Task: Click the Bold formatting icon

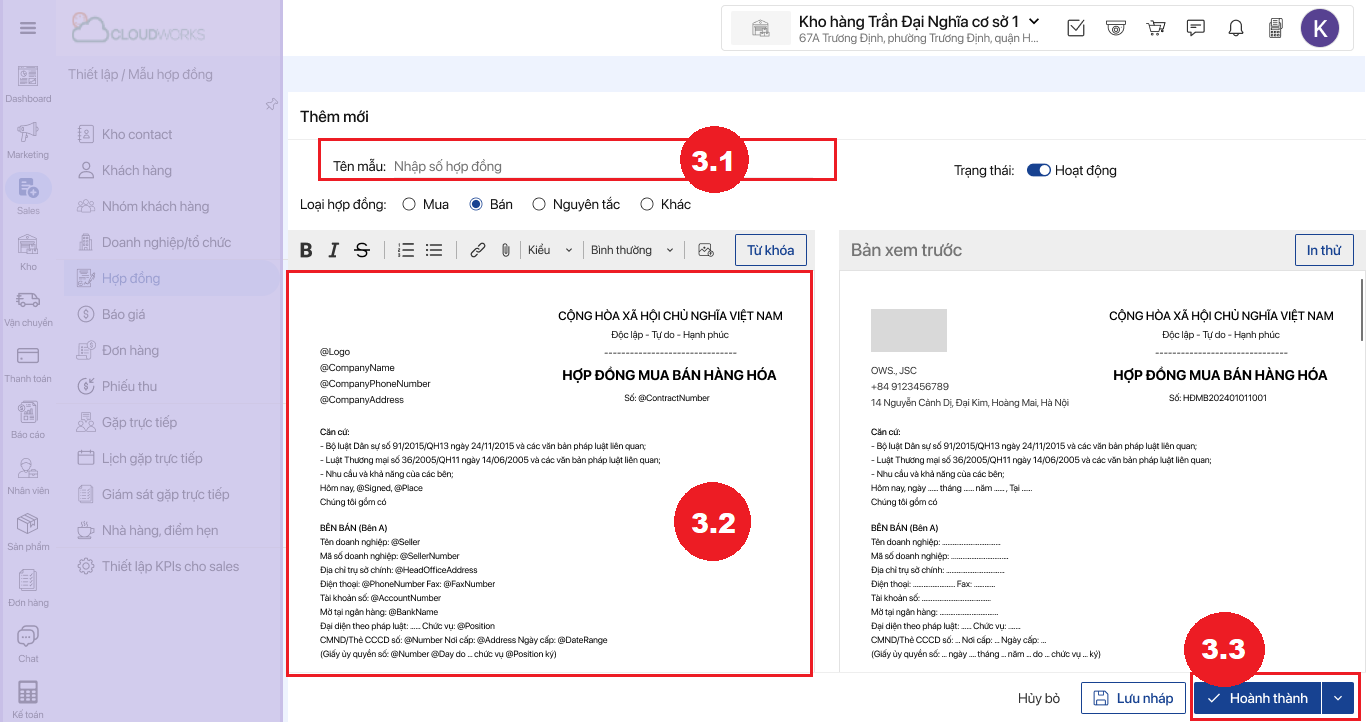Action: pos(307,250)
